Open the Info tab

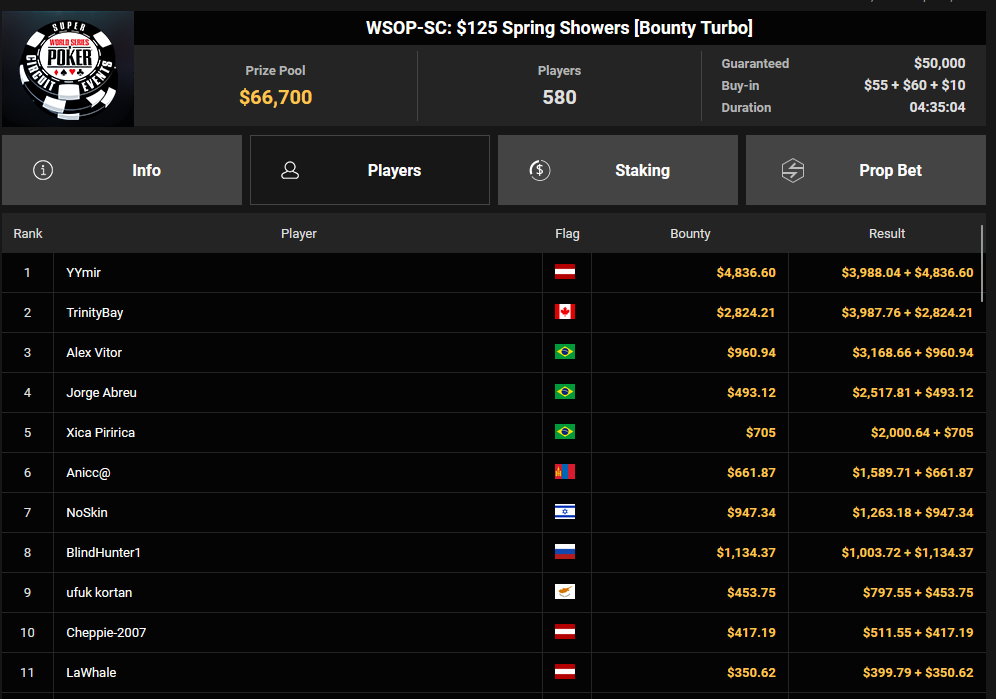pyautogui.click(x=122, y=170)
